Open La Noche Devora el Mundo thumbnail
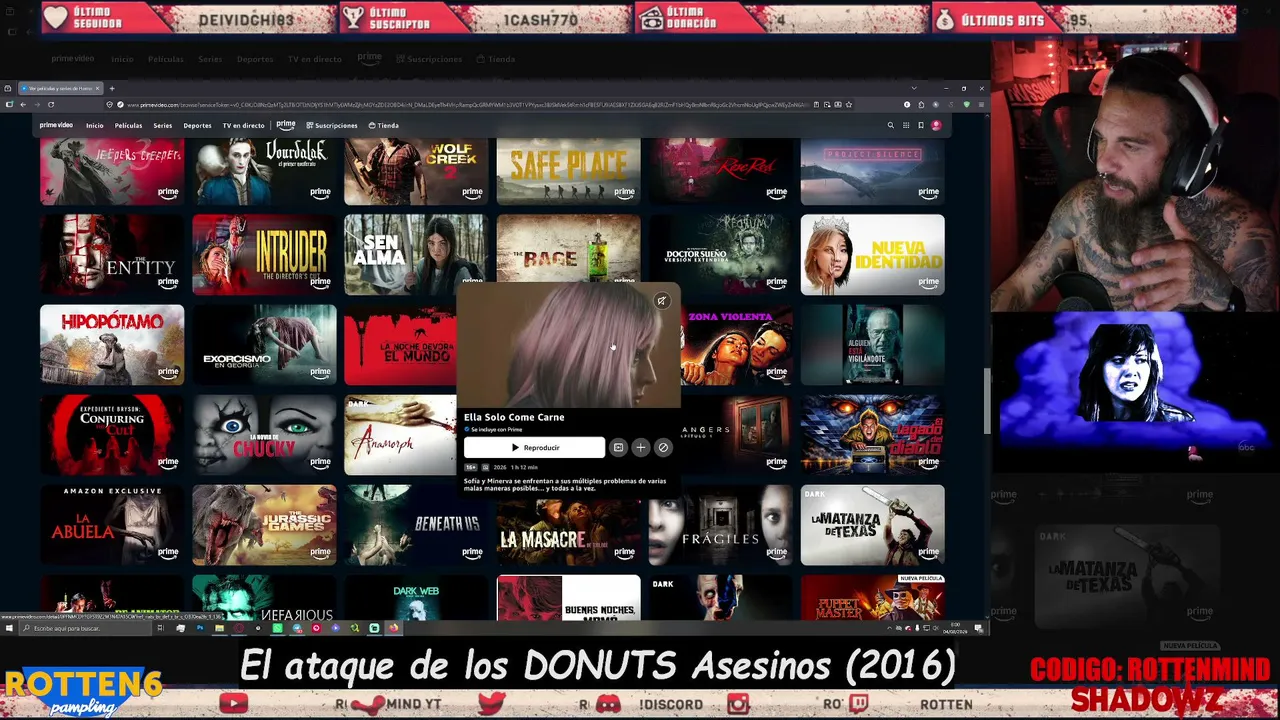The image size is (1280, 720). pyautogui.click(x=400, y=345)
